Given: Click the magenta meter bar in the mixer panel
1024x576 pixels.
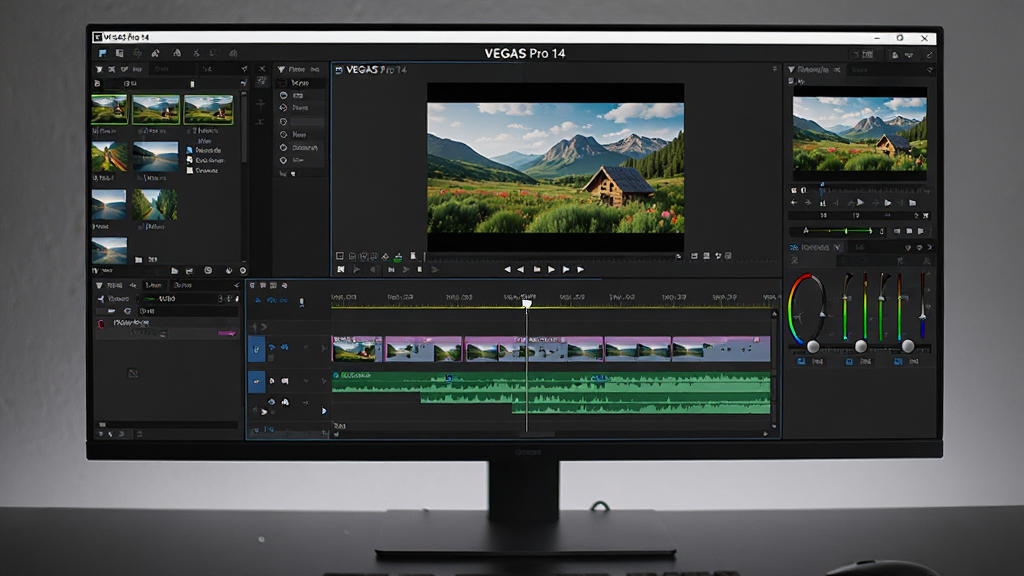Looking at the screenshot, I should [x=227, y=333].
